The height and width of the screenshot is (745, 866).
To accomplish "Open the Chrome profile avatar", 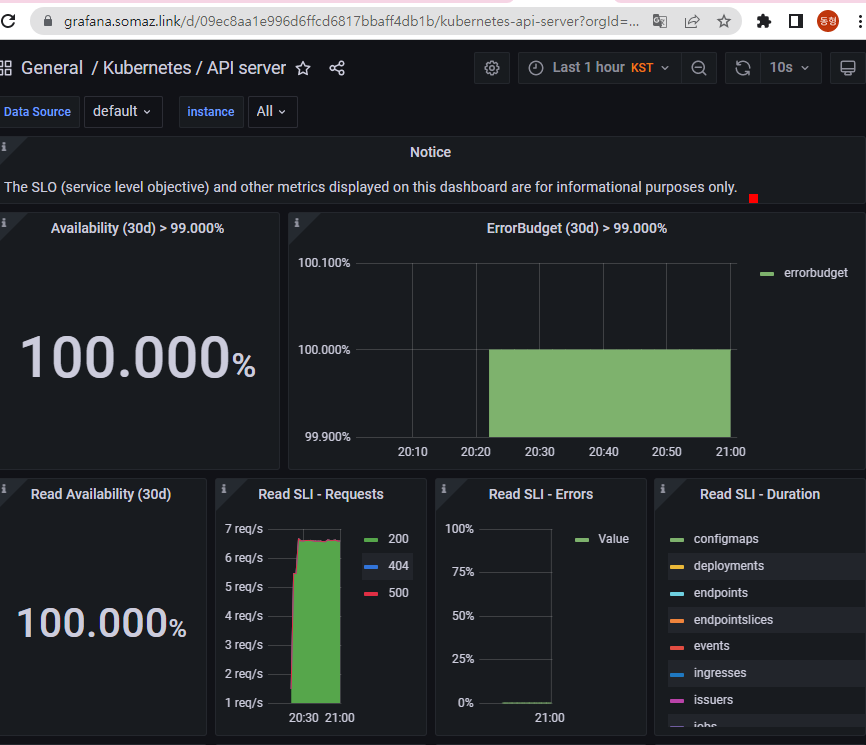I will click(x=827, y=22).
